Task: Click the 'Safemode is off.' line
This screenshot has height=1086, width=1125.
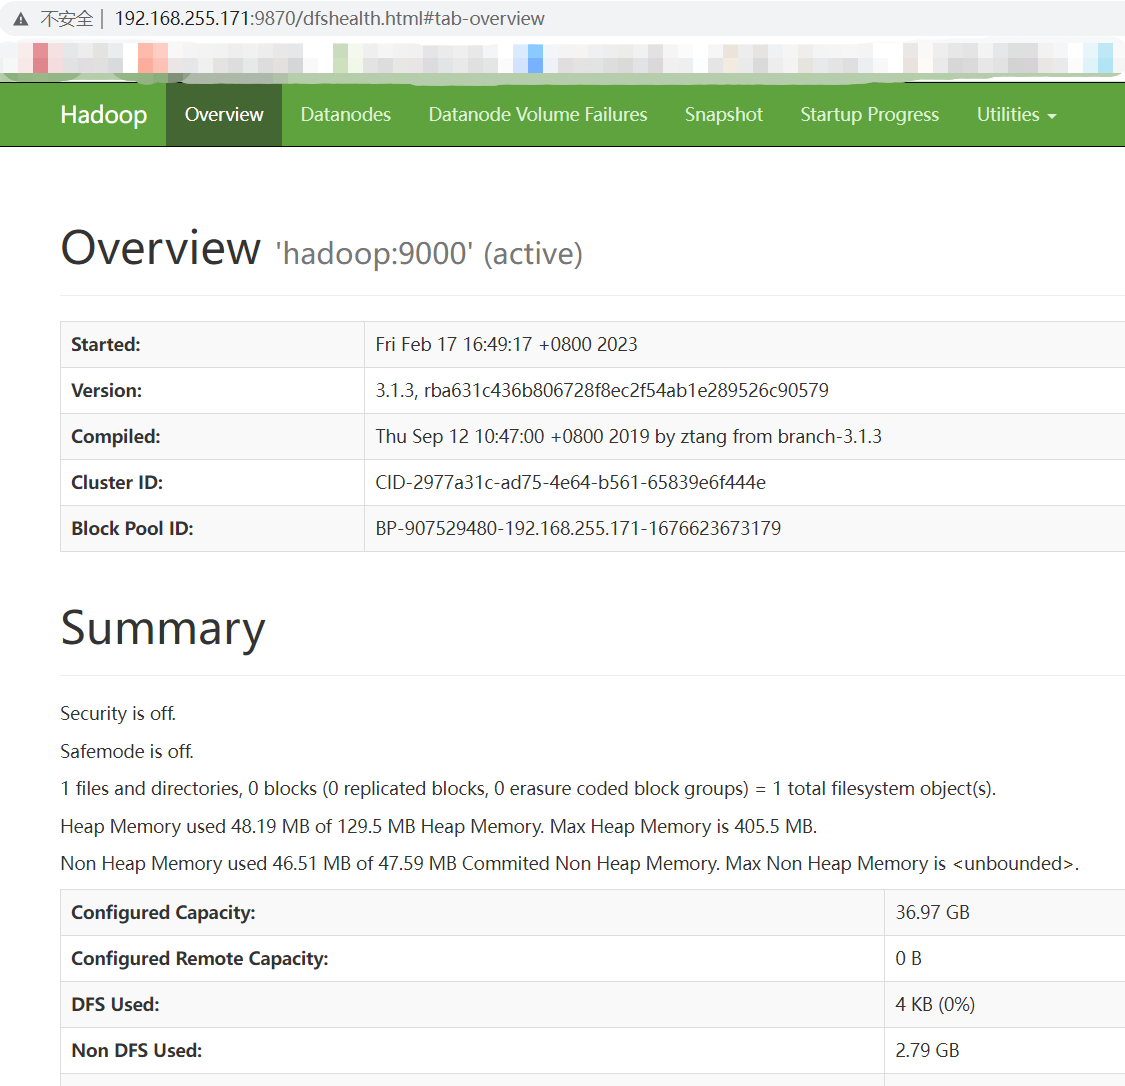Action: [x=127, y=751]
